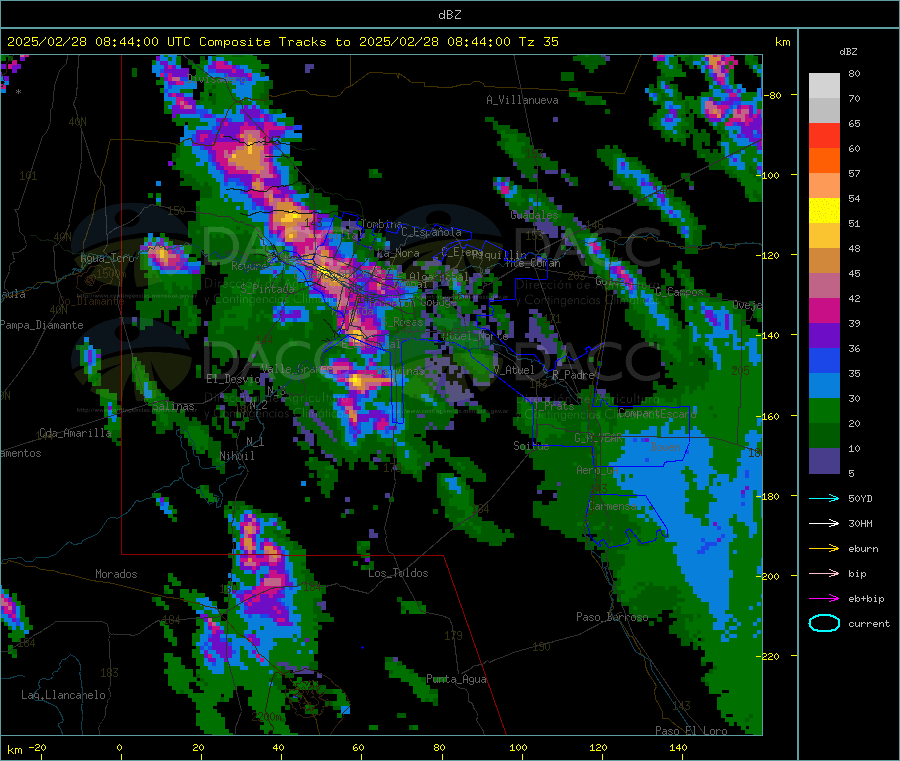This screenshot has height=761, width=900.
Task: Click the -220 km axis tick label
Action: coord(770,657)
